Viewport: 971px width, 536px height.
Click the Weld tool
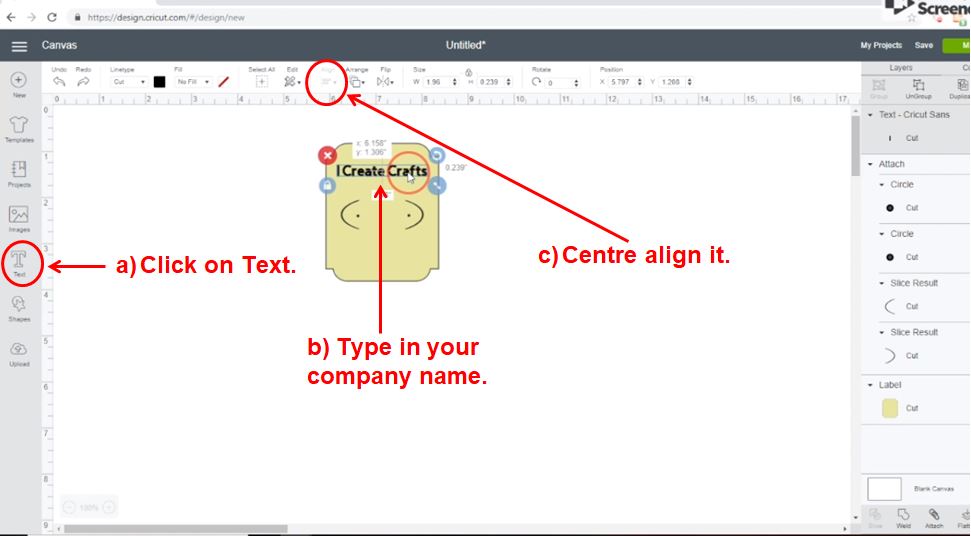click(904, 518)
